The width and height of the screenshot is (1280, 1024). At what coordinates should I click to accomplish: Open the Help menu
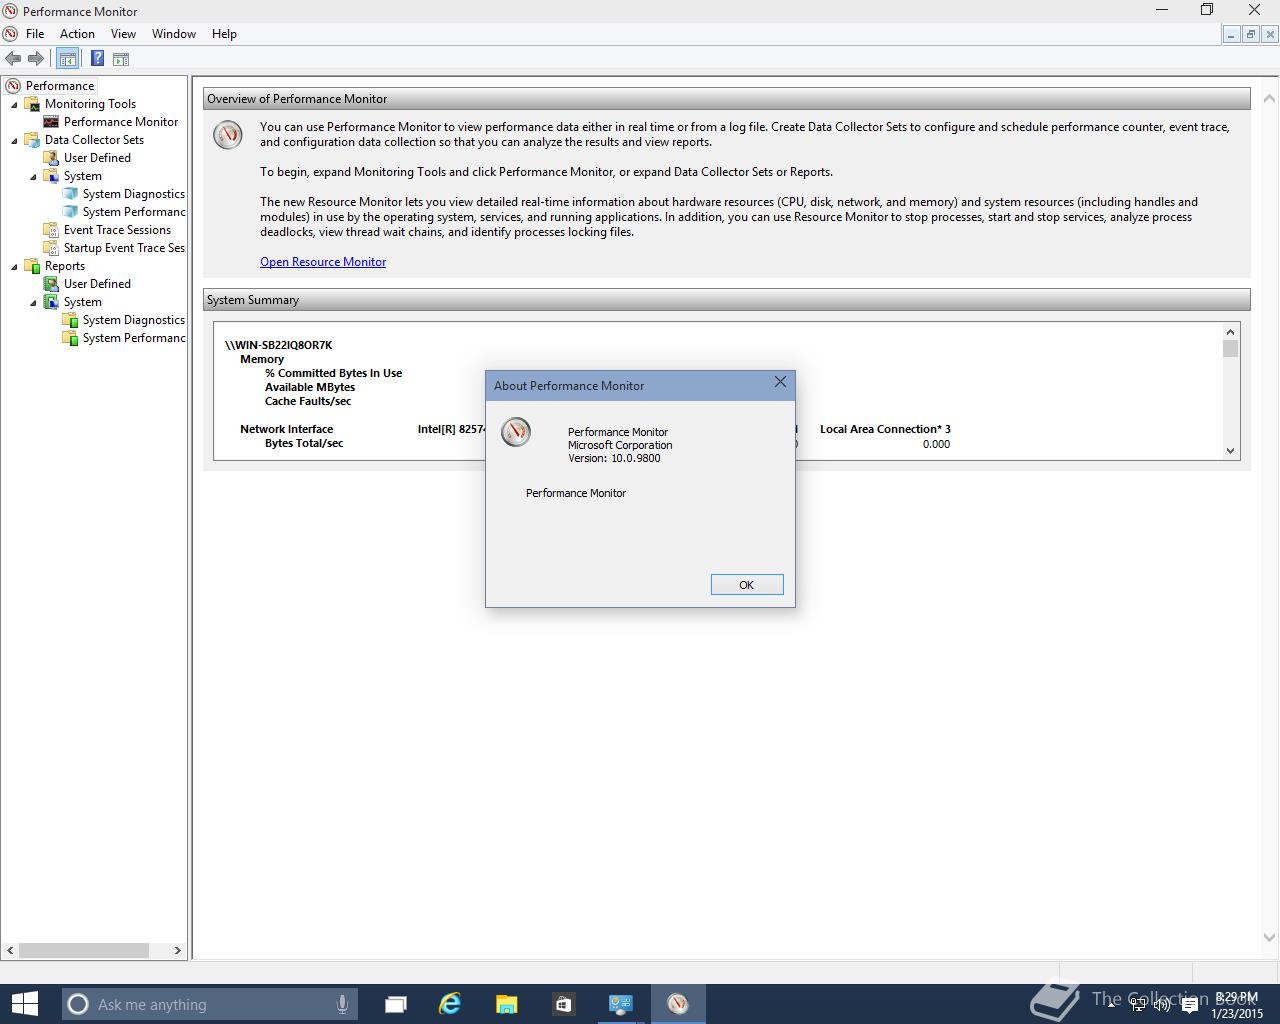(x=224, y=34)
